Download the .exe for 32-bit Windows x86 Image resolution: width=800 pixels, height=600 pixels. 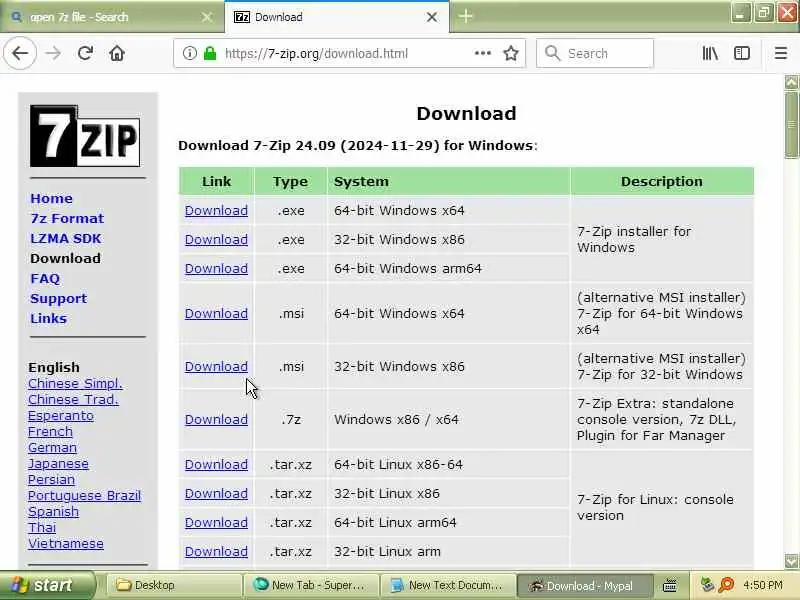click(x=216, y=240)
